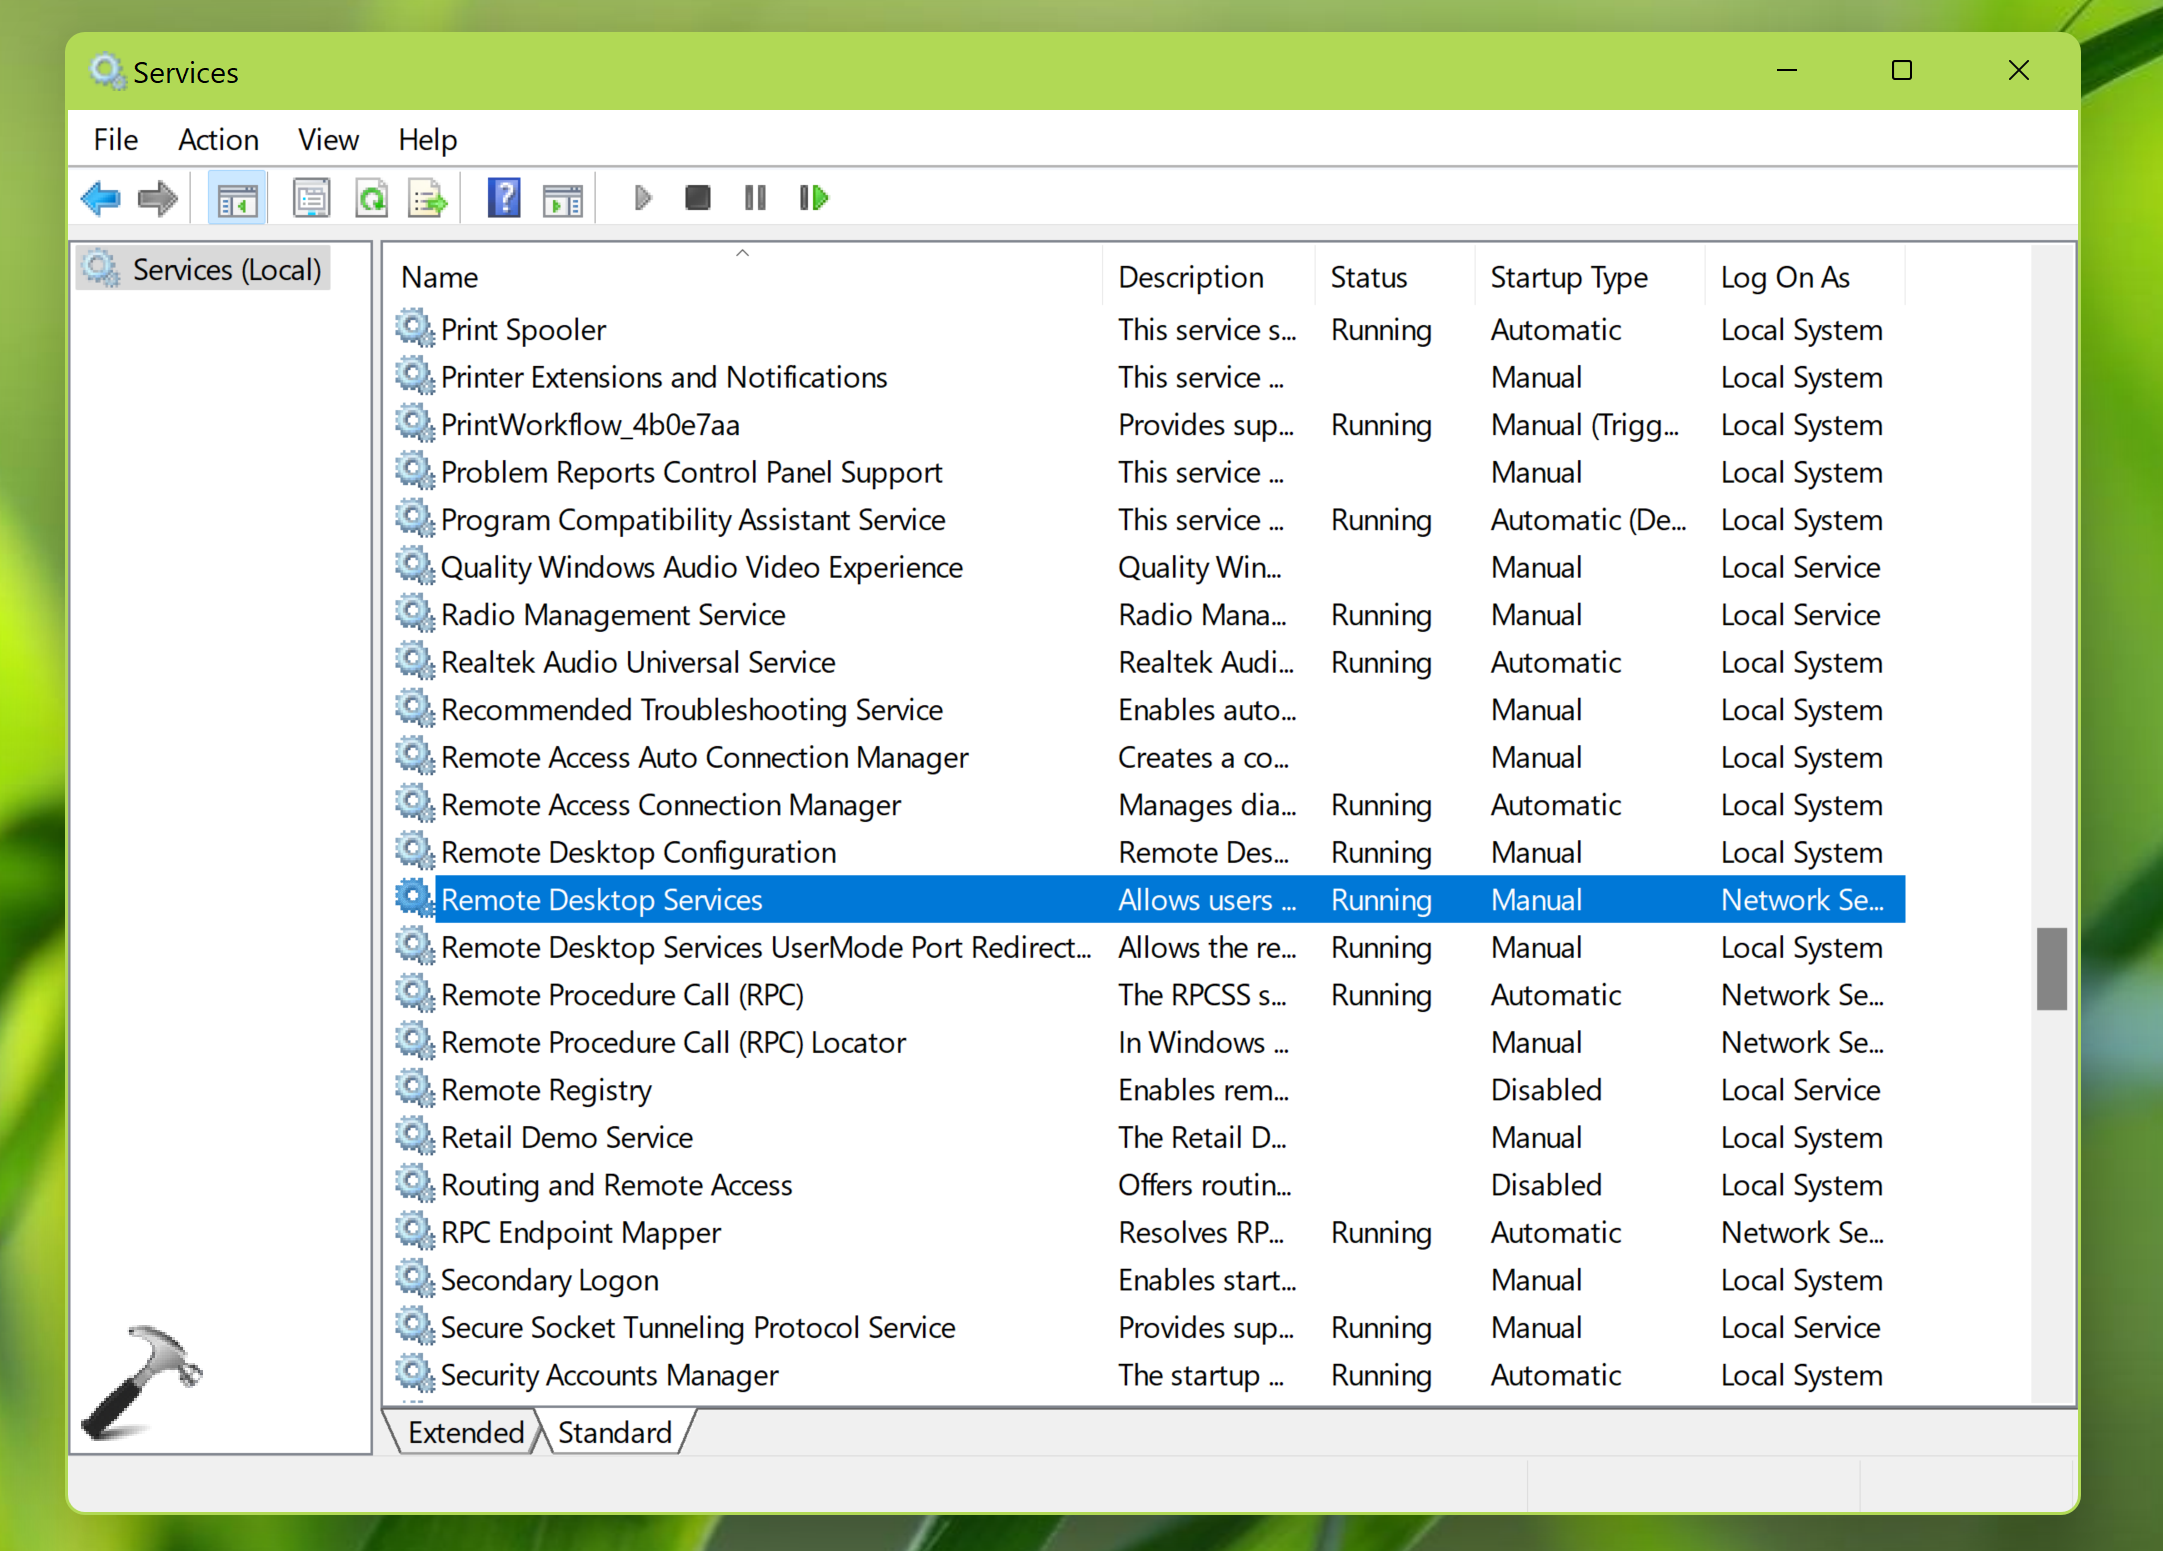Open the blue Help icon
This screenshot has height=1551, width=2163.
[503, 198]
